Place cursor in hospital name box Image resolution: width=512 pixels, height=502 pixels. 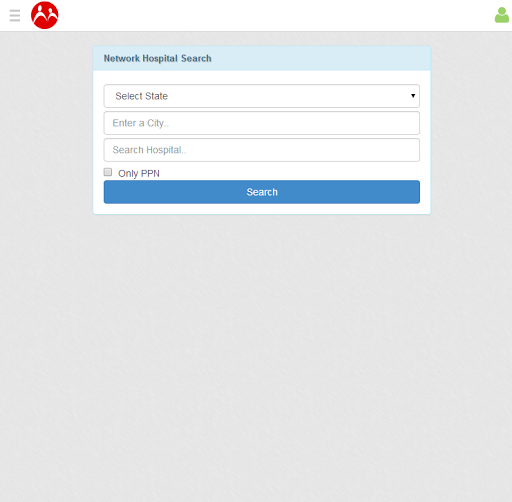coord(262,150)
